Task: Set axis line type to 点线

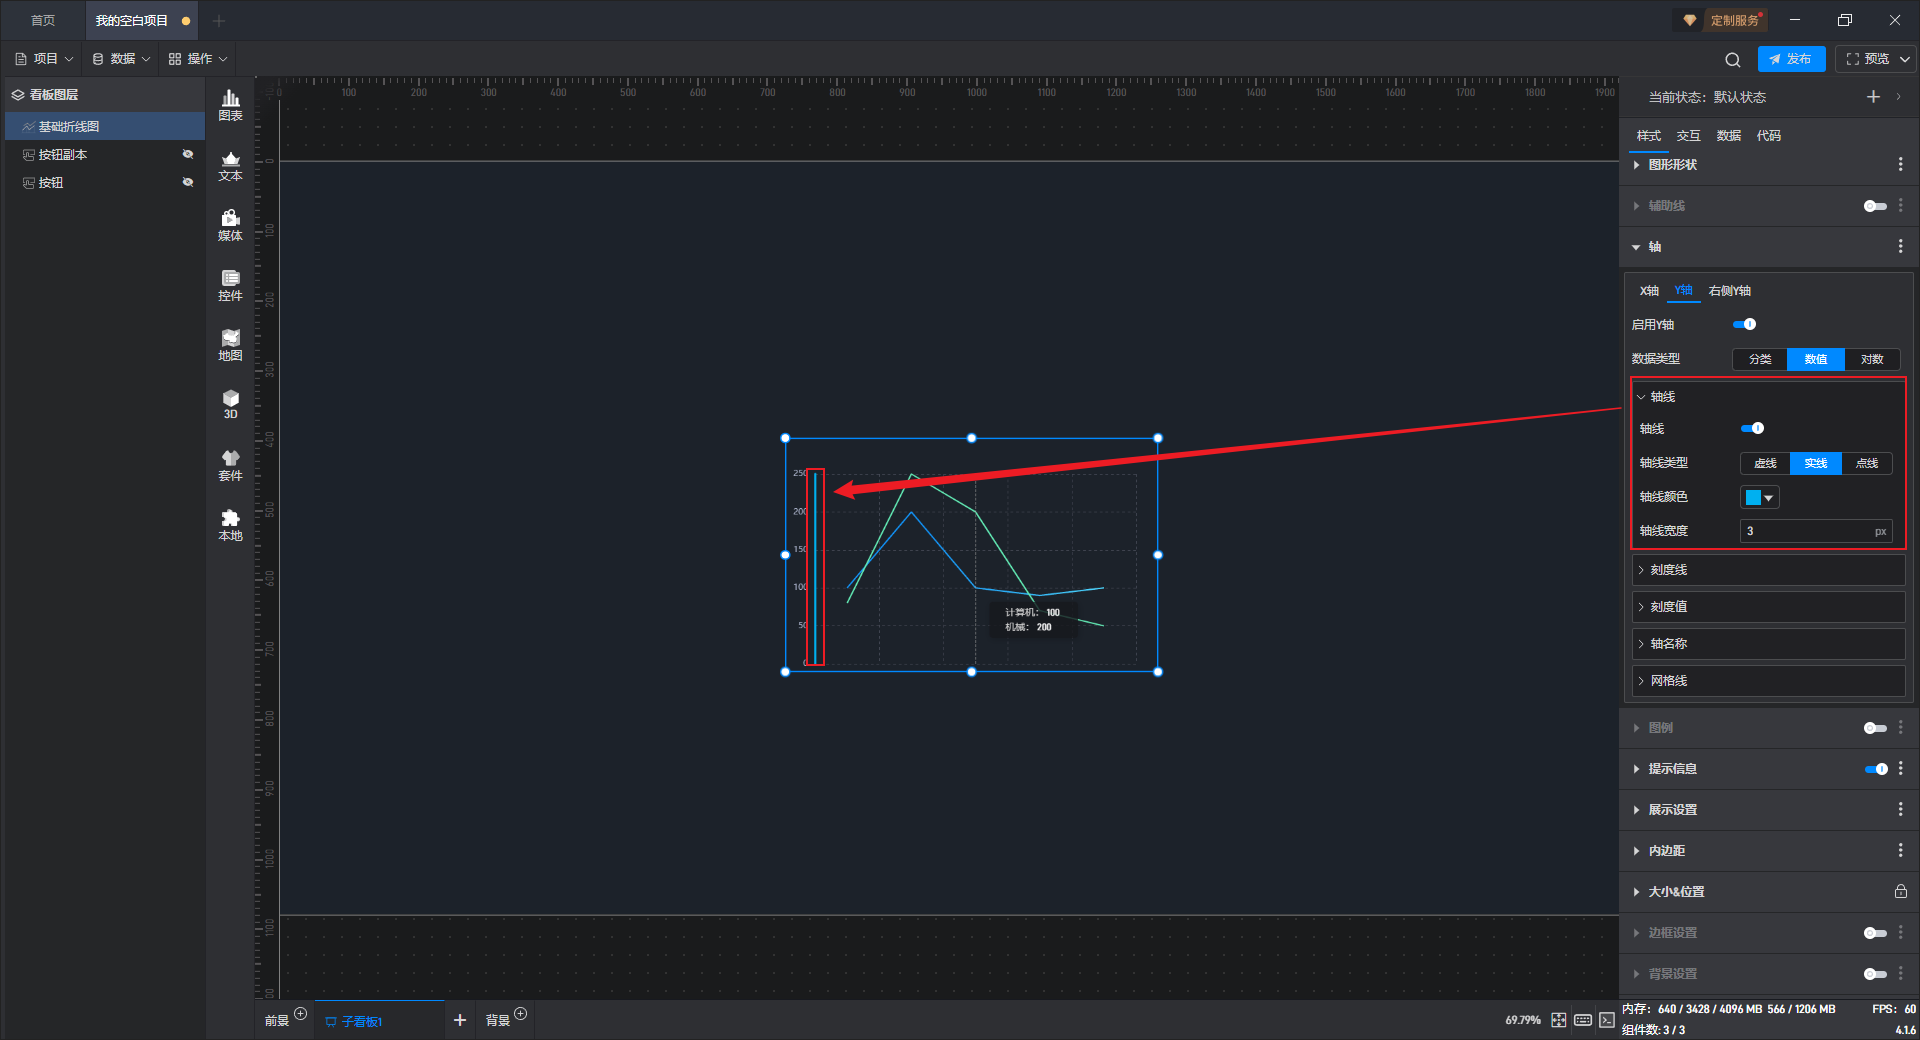Action: pyautogui.click(x=1867, y=463)
